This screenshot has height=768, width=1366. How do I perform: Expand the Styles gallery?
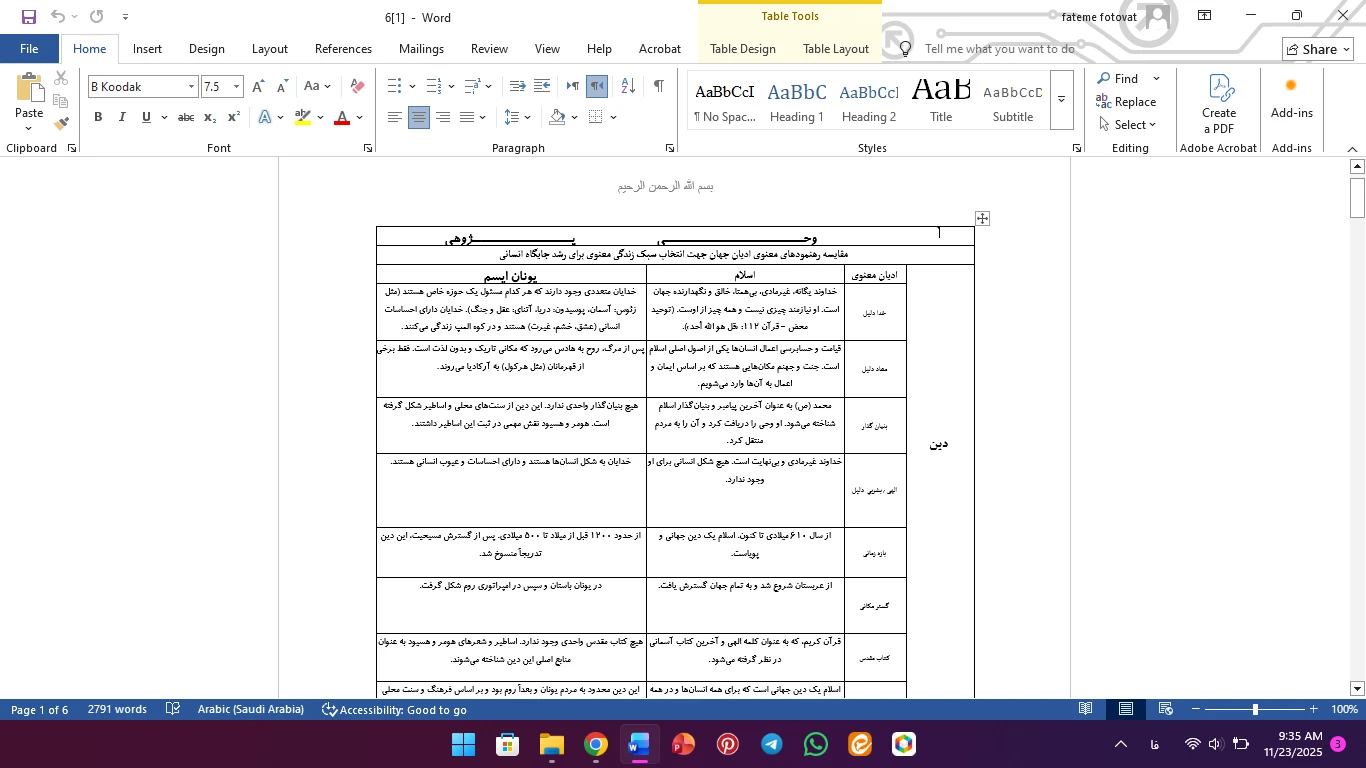click(1061, 100)
